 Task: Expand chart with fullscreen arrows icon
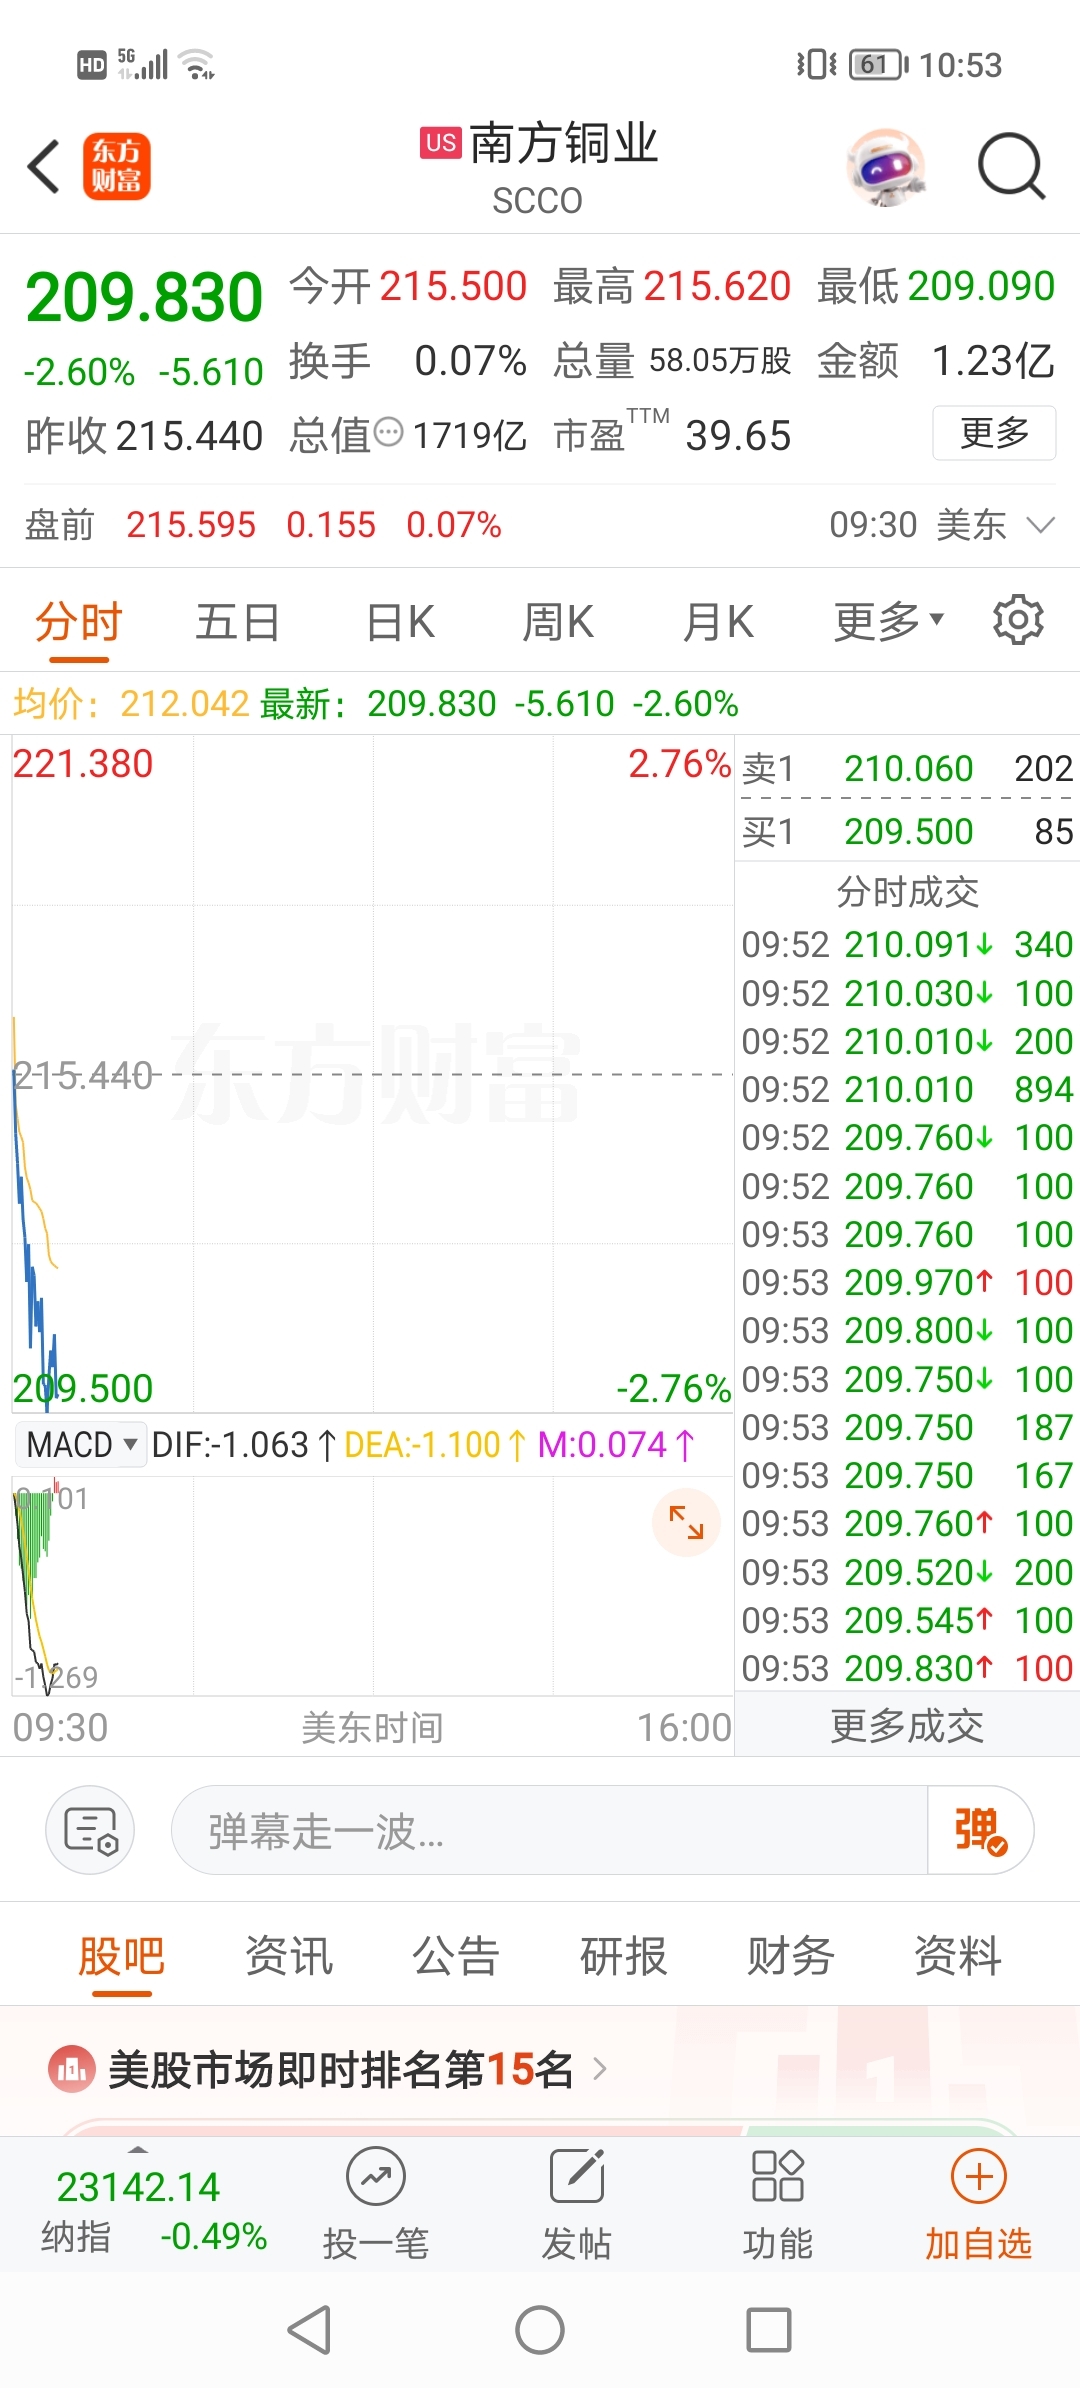[686, 1522]
